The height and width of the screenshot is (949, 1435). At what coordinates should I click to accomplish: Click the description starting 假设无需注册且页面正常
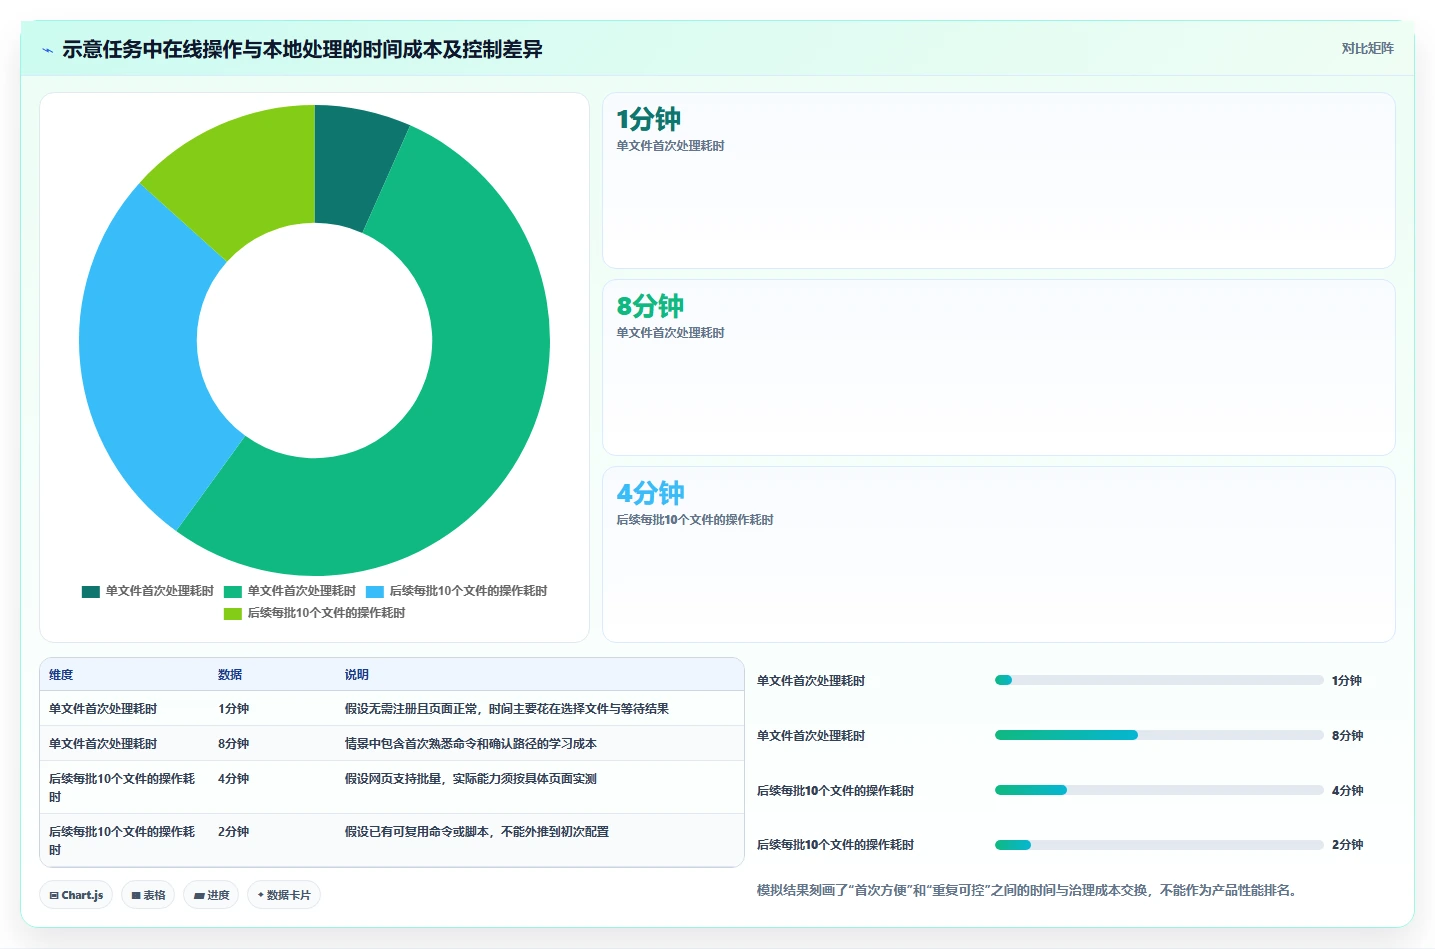tap(507, 708)
